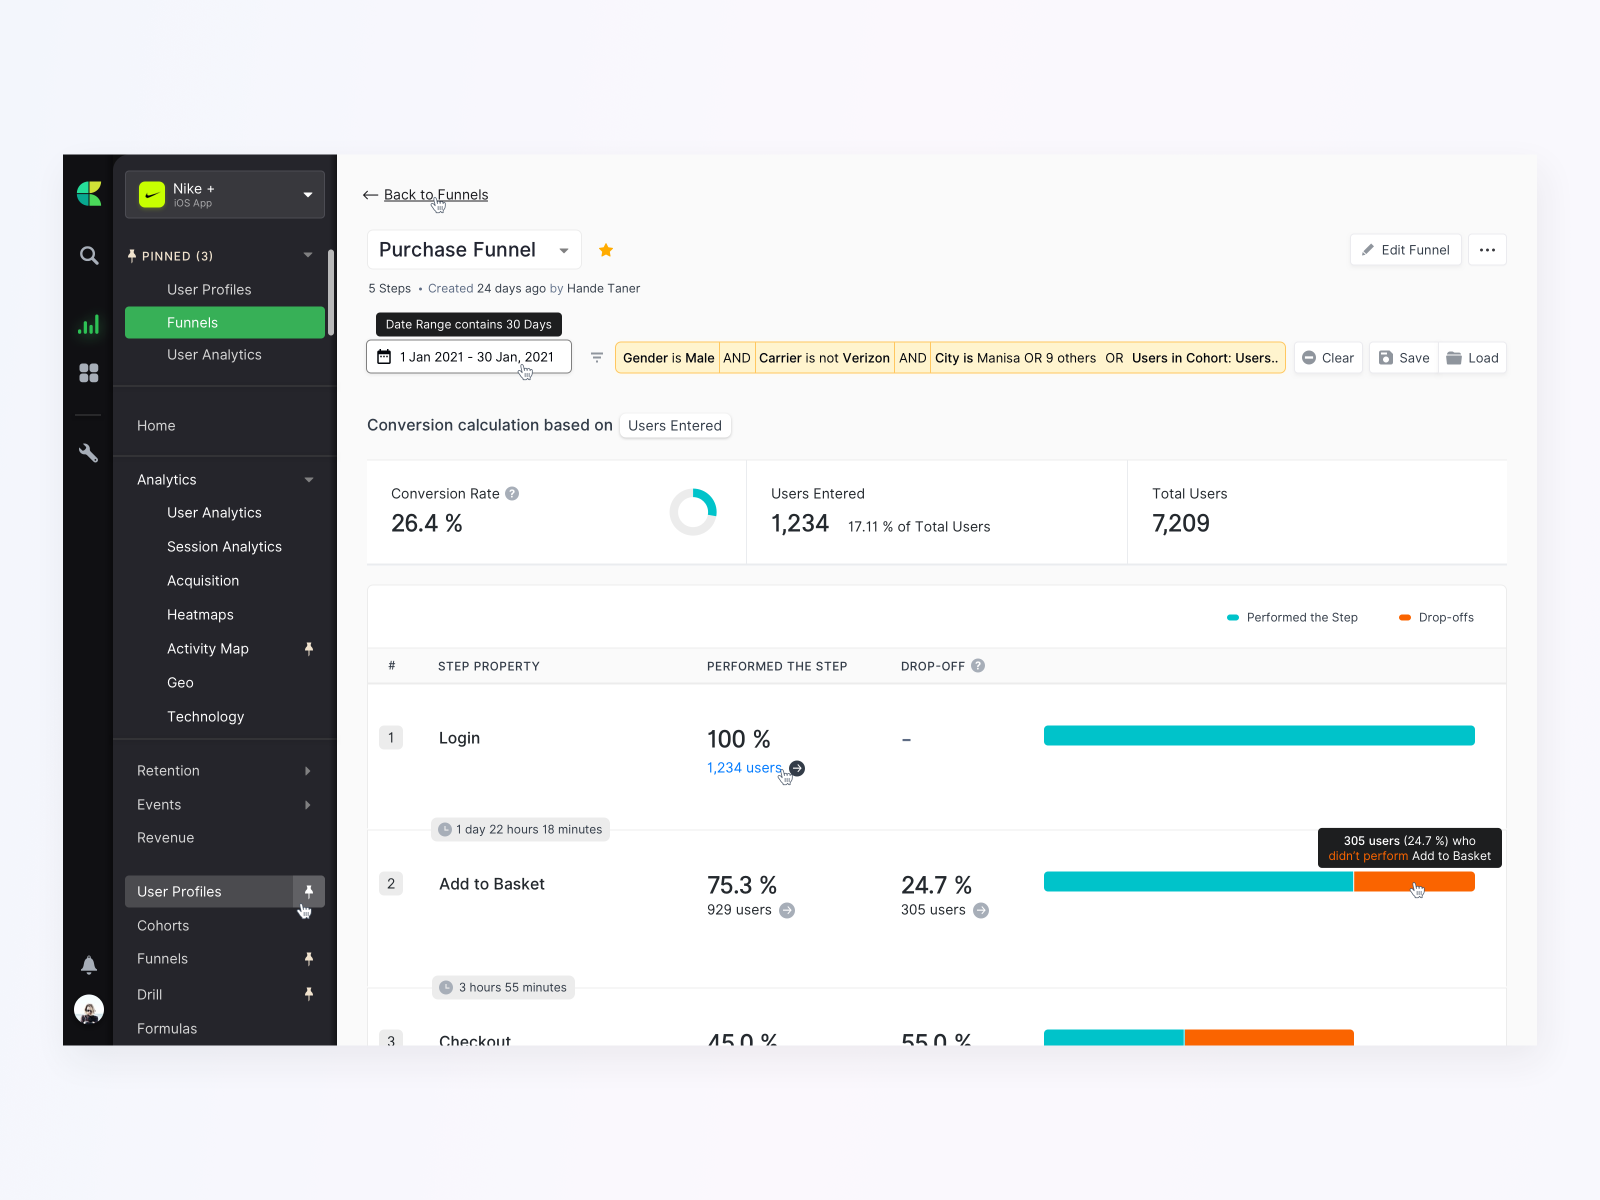
Task: Unpin the Activity Map item
Action: (309, 648)
